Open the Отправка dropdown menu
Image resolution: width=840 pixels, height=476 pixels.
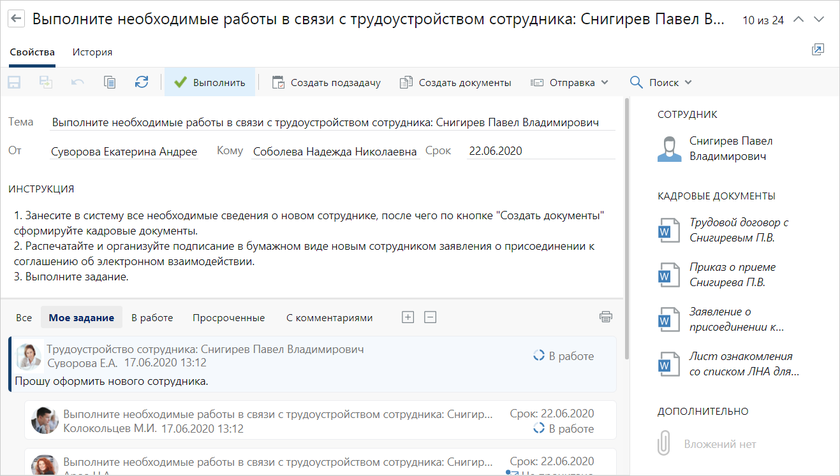pyautogui.click(x=569, y=82)
